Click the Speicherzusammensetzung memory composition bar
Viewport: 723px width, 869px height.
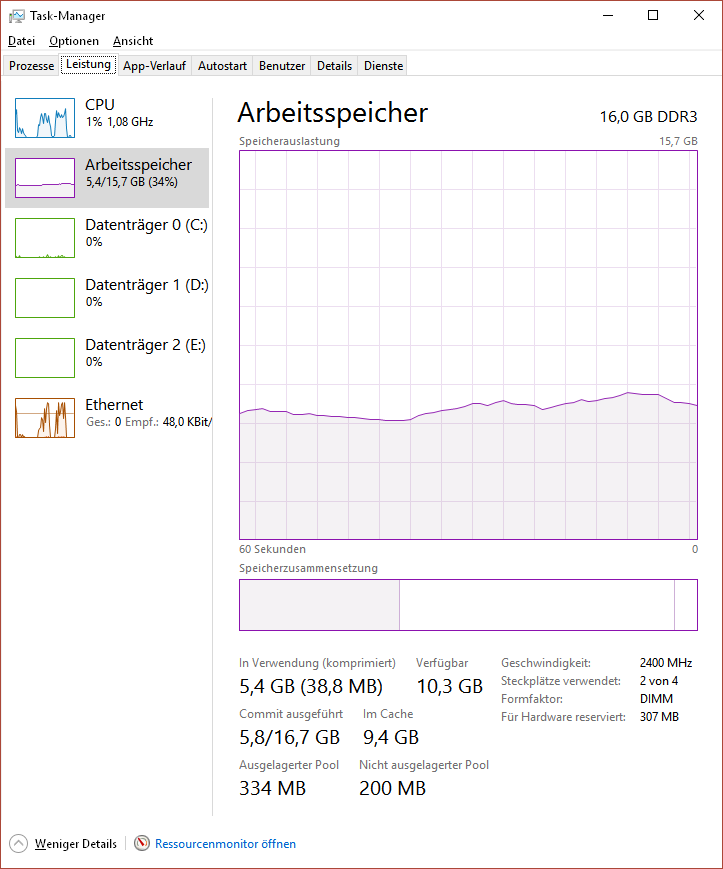pyautogui.click(x=468, y=605)
